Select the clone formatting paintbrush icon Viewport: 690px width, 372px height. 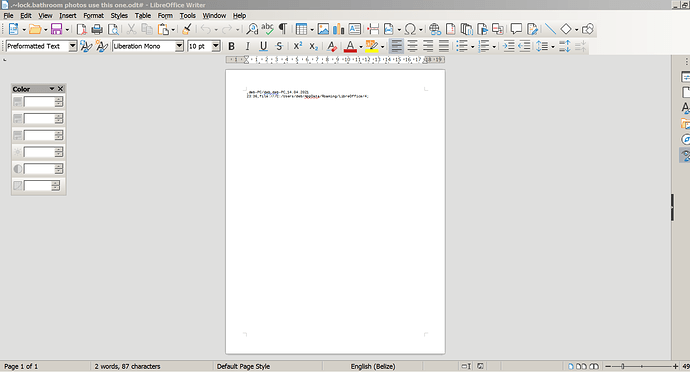click(x=187, y=29)
